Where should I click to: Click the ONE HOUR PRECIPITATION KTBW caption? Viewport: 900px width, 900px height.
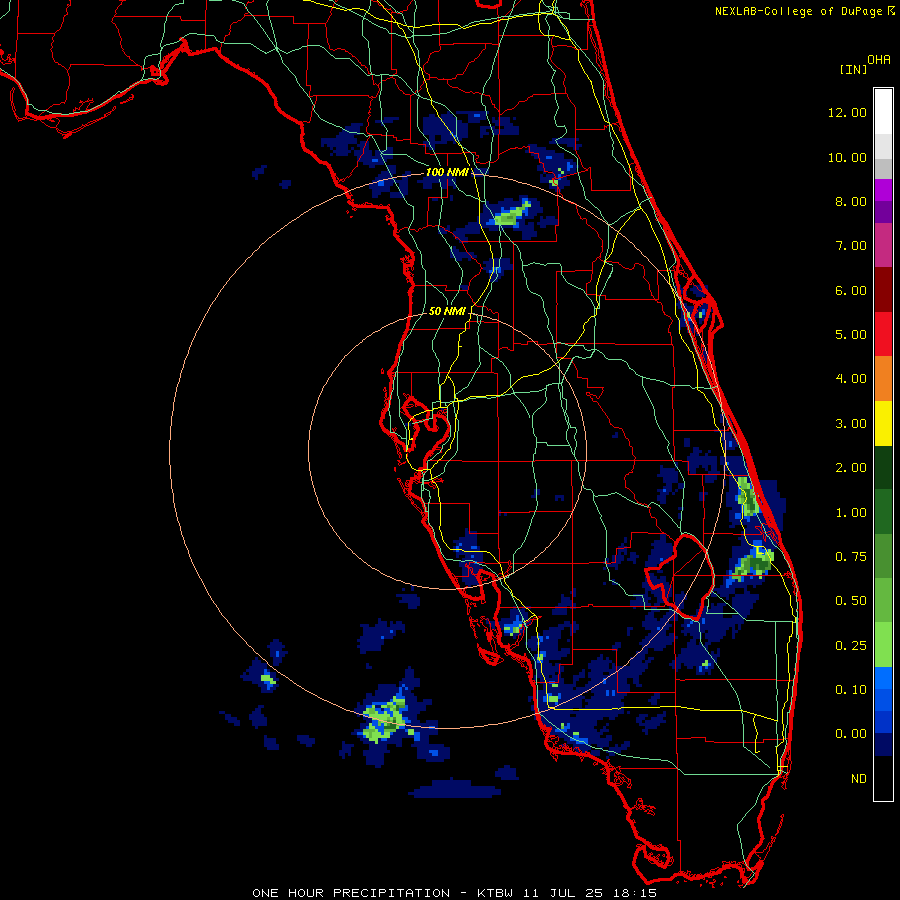click(454, 893)
